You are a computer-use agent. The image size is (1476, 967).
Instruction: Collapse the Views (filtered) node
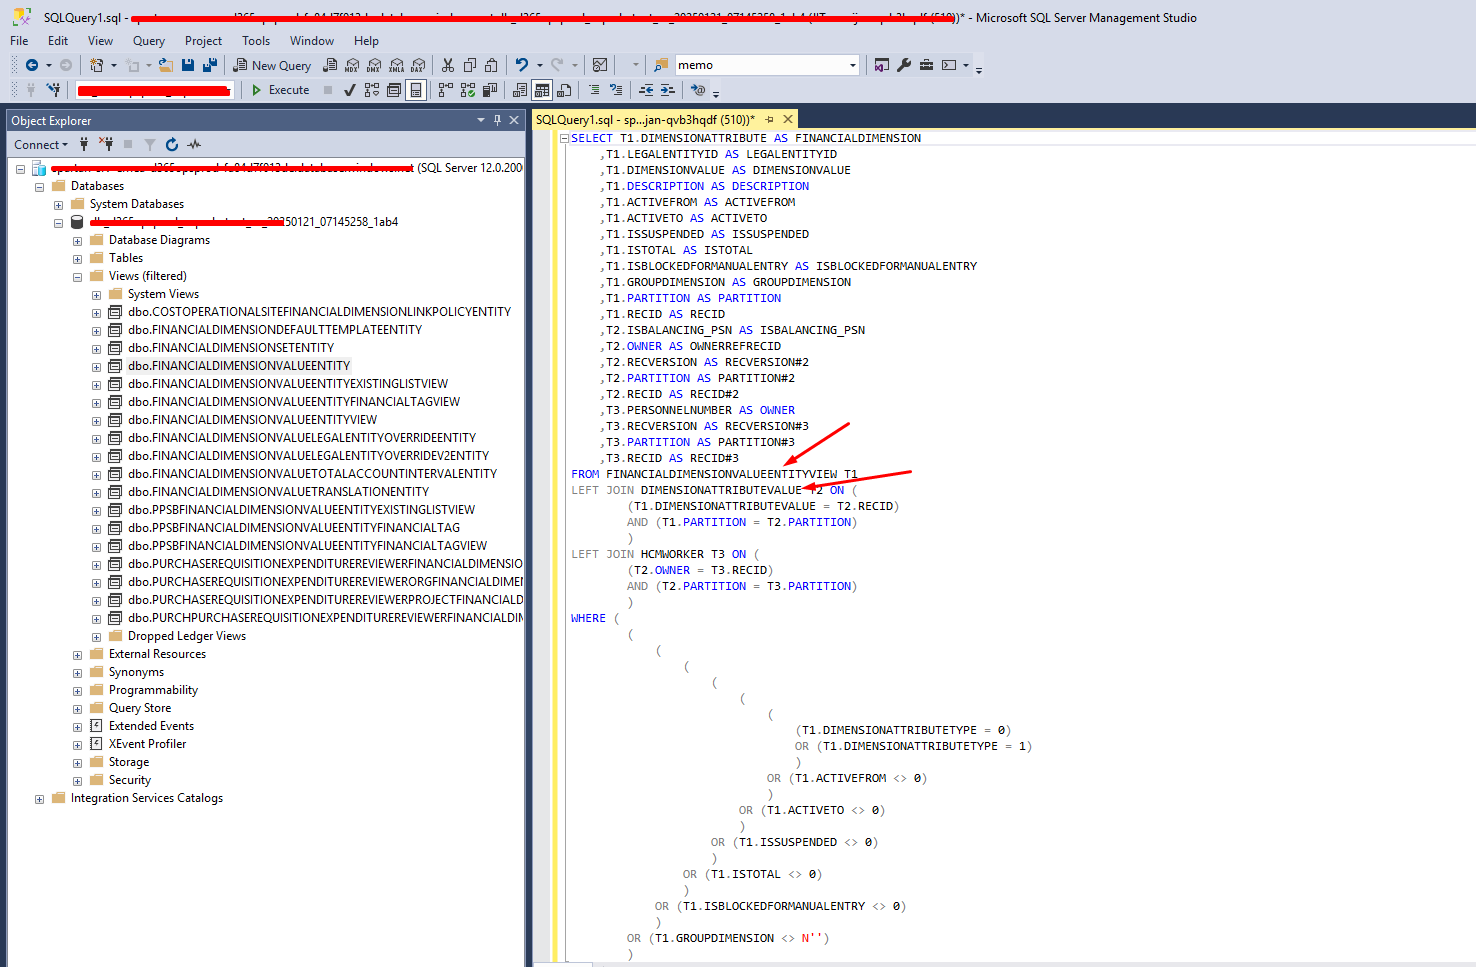coord(77,276)
